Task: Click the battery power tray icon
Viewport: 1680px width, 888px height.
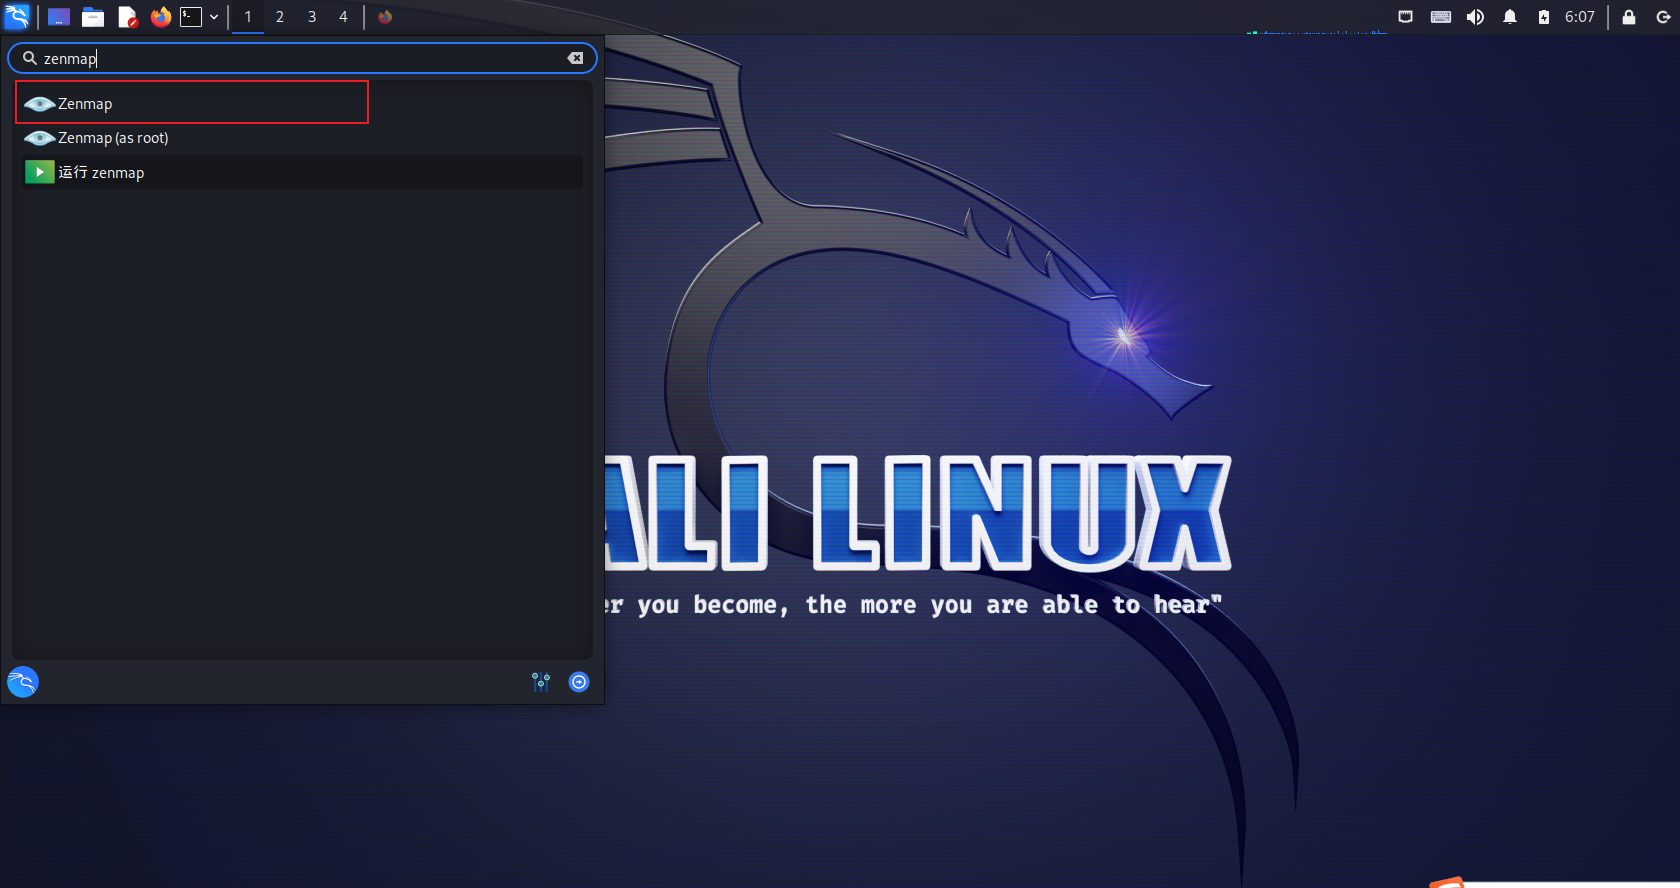Action: click(1544, 17)
